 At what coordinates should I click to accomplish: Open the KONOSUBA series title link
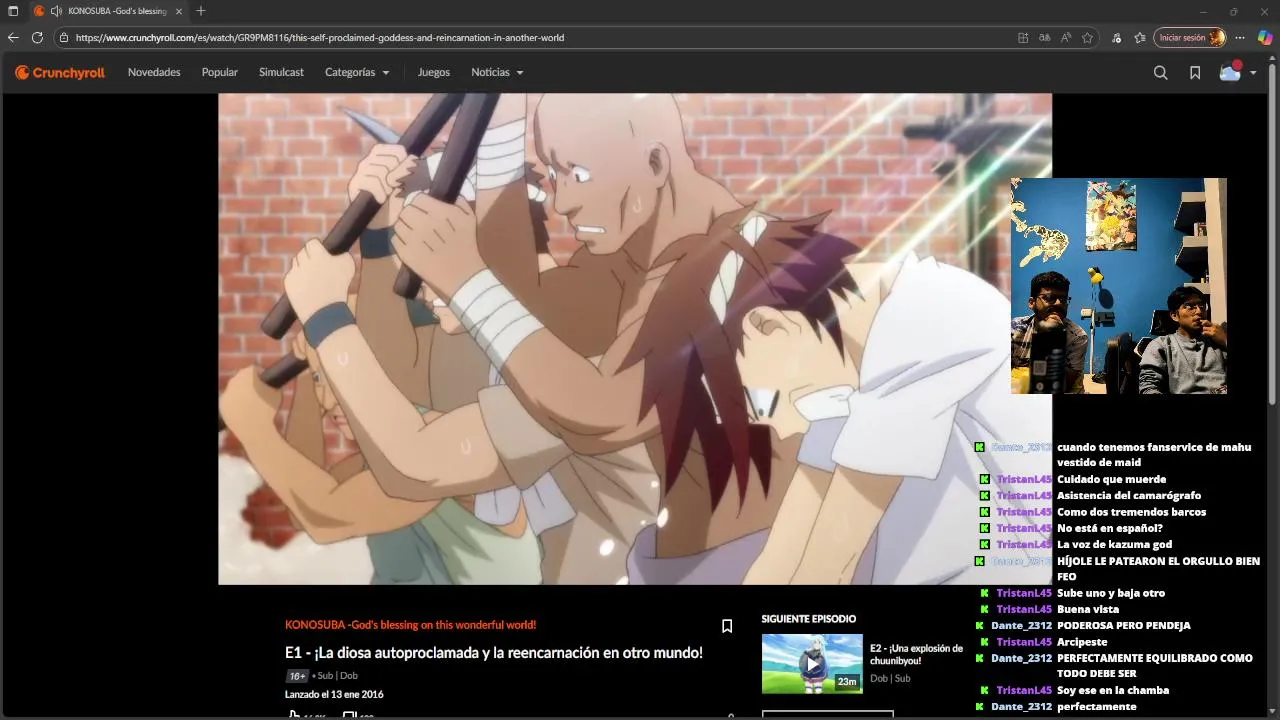pos(410,625)
